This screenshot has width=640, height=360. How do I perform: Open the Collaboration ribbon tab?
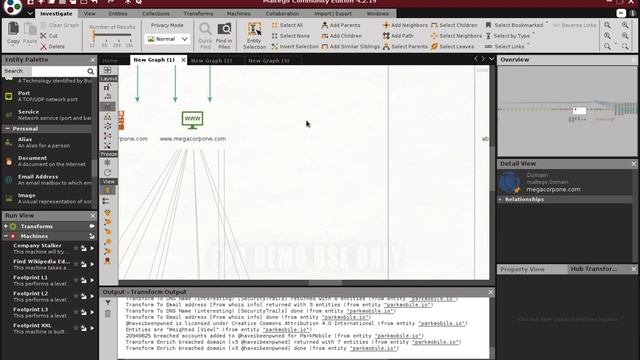coord(282,13)
